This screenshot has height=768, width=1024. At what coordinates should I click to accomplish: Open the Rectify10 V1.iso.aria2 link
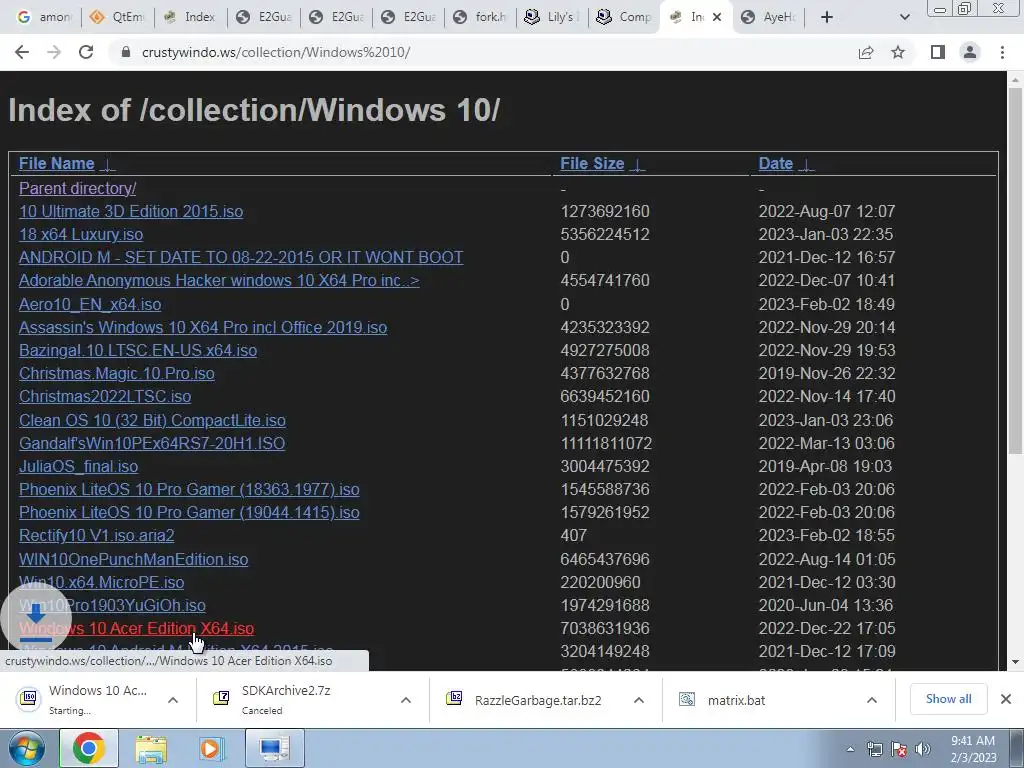pyautogui.click(x=97, y=536)
